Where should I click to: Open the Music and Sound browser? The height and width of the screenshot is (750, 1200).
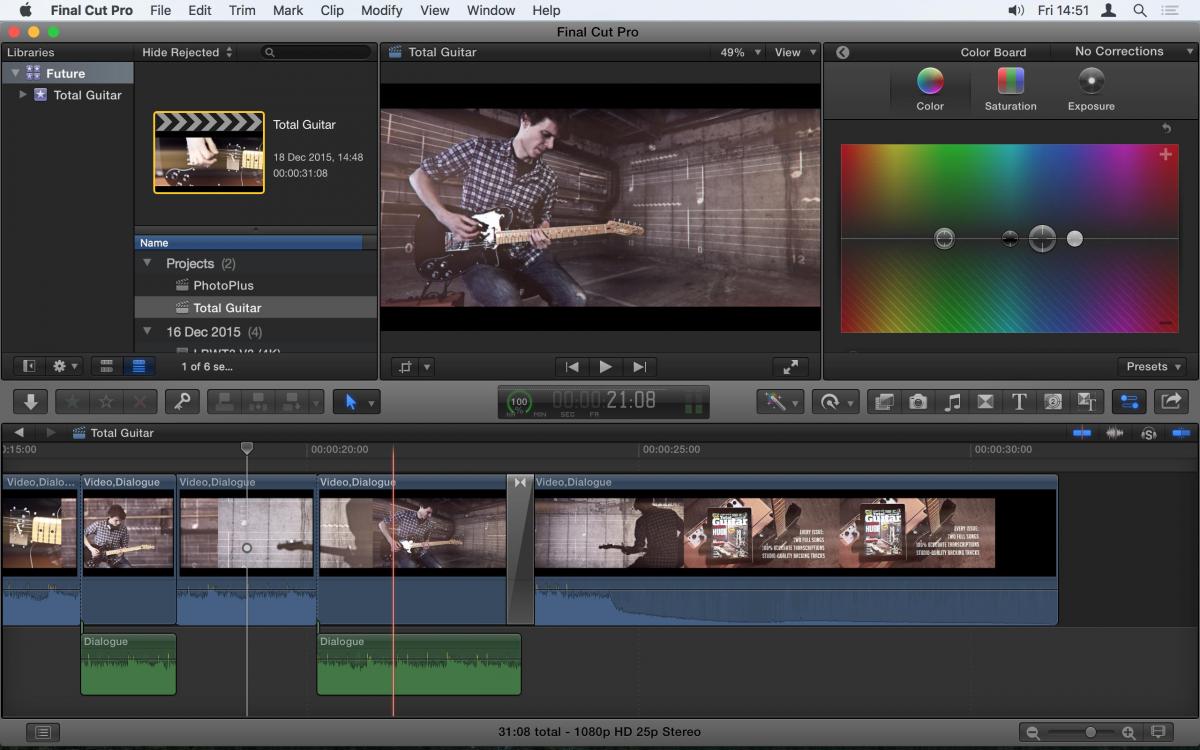(952, 402)
